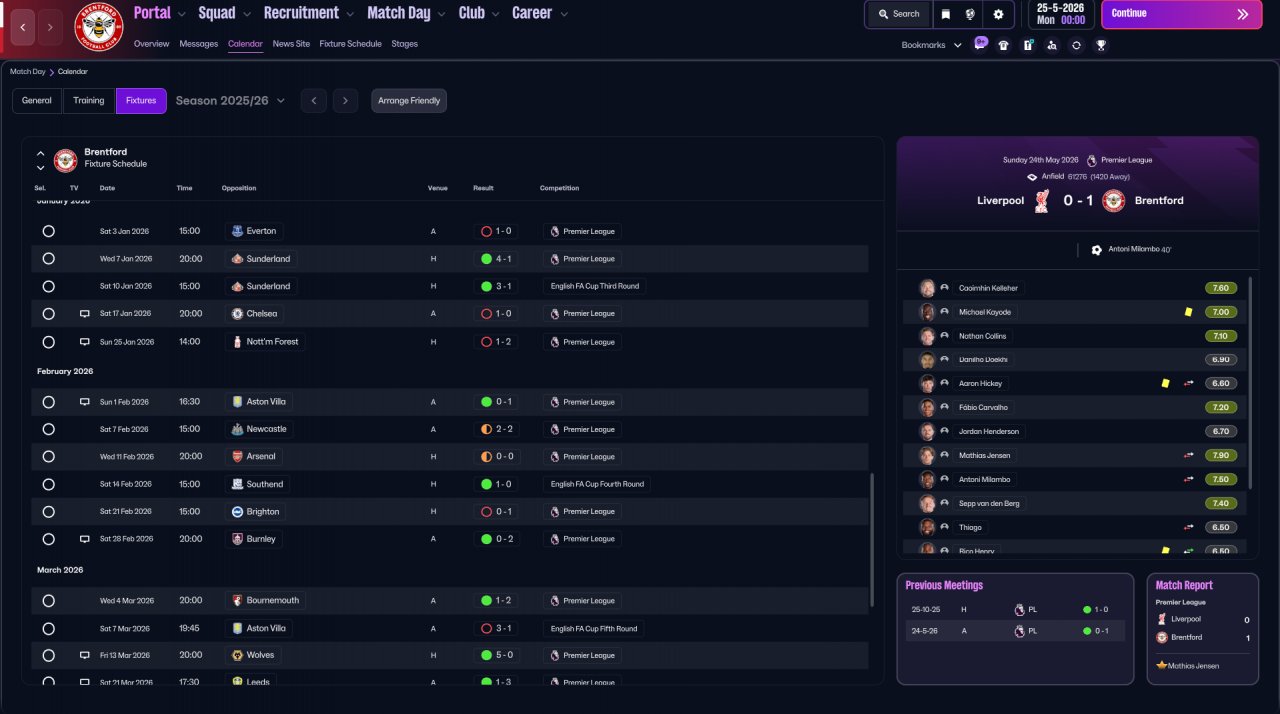Viewport: 1280px width, 714px height.
Task: Click the up chevron beside Brentford Fixture Schedule
Action: click(40, 153)
